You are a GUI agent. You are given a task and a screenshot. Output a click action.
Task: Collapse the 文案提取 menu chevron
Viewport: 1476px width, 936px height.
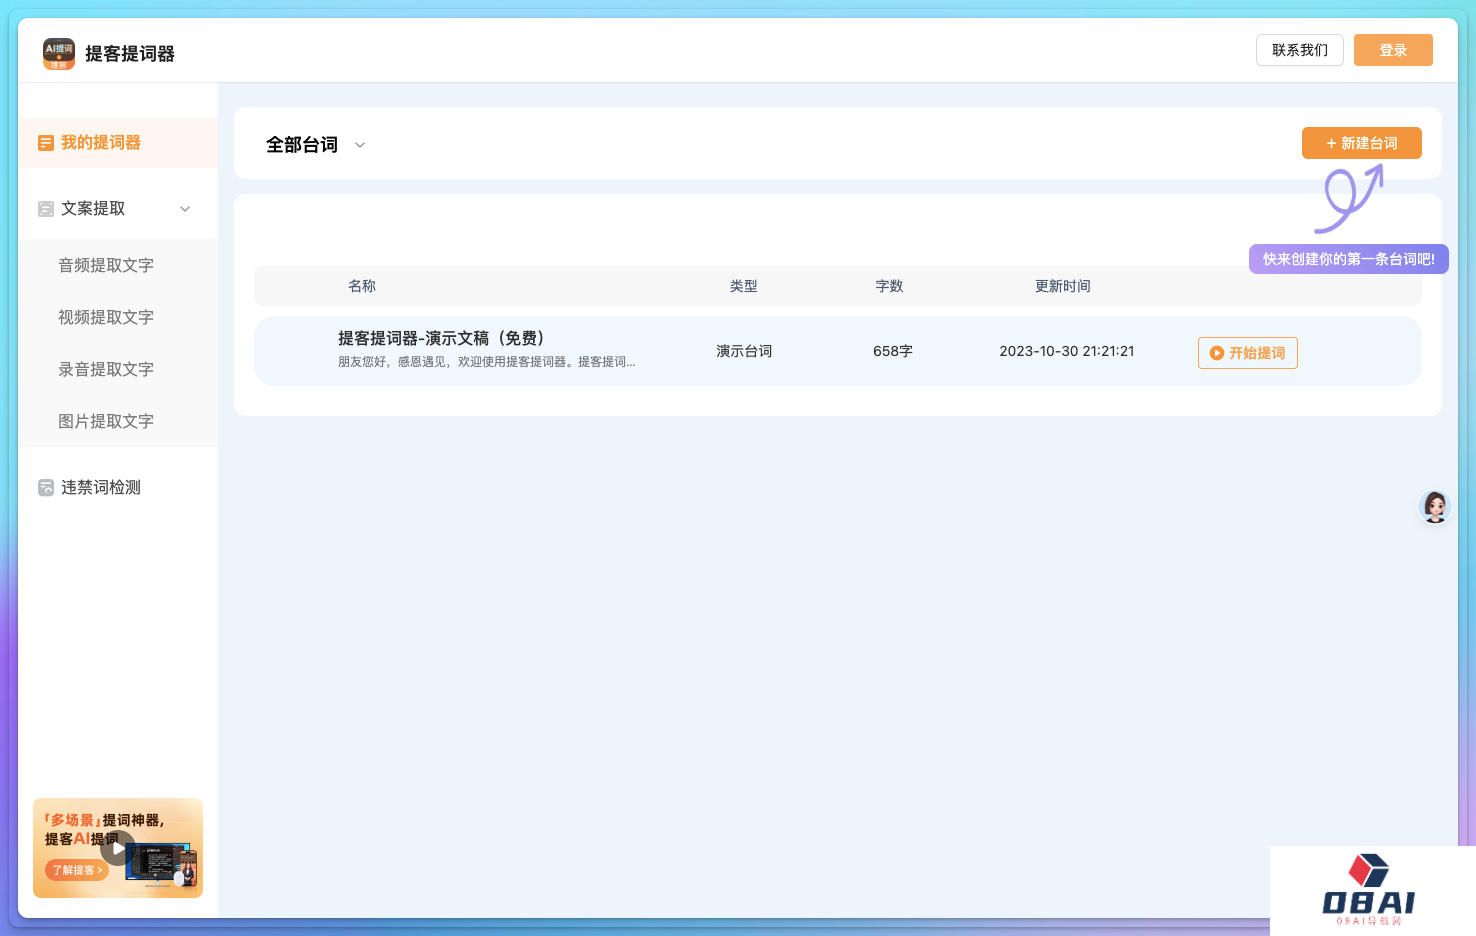[185, 209]
